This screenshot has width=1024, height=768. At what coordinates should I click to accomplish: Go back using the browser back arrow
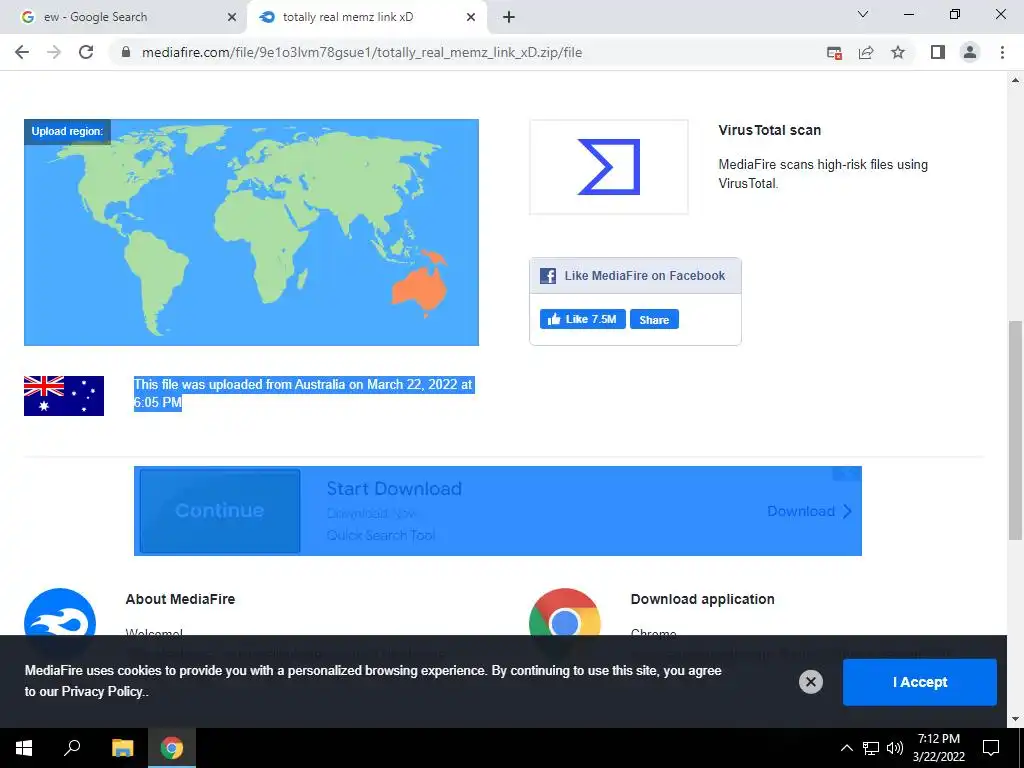click(22, 52)
